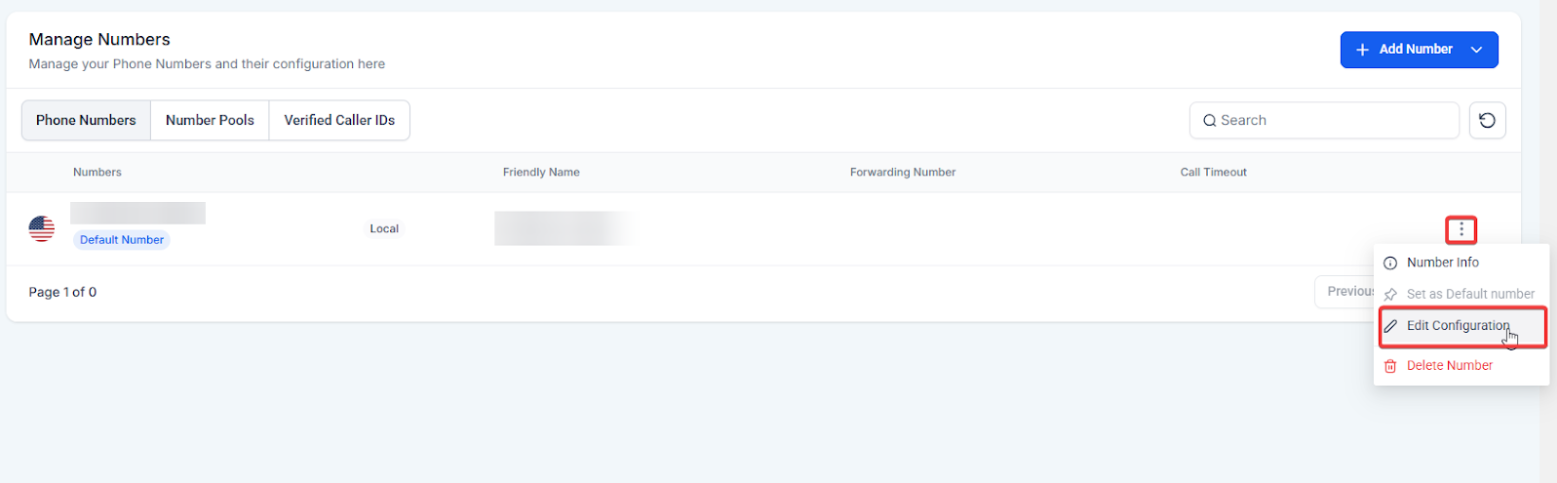The image size is (1557, 483).
Task: Expand the Add Number dropdown chevron
Action: (x=1476, y=50)
